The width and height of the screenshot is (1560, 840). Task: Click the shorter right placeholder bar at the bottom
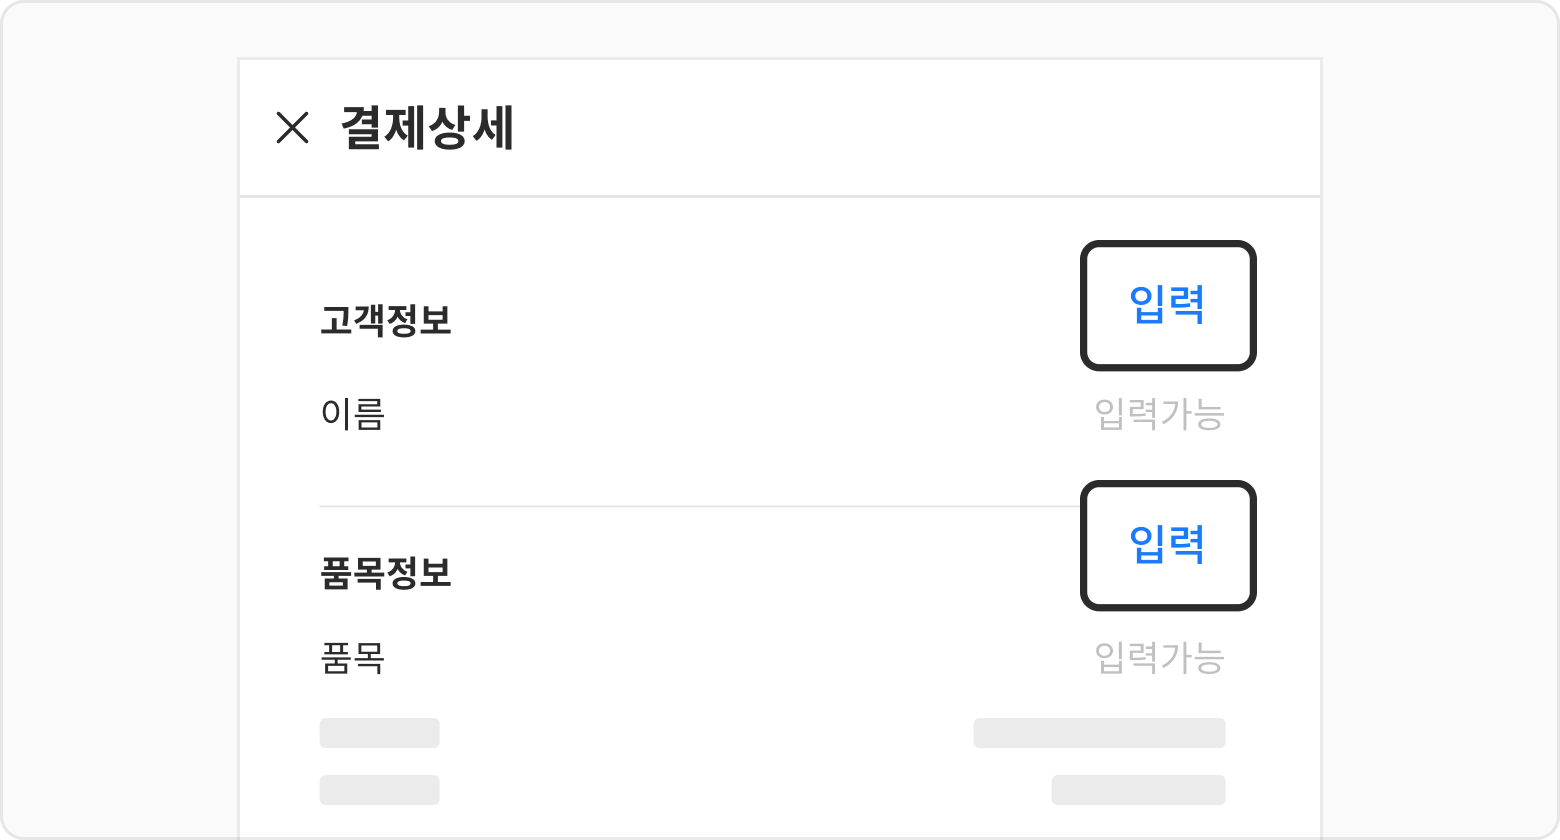(x=1138, y=790)
